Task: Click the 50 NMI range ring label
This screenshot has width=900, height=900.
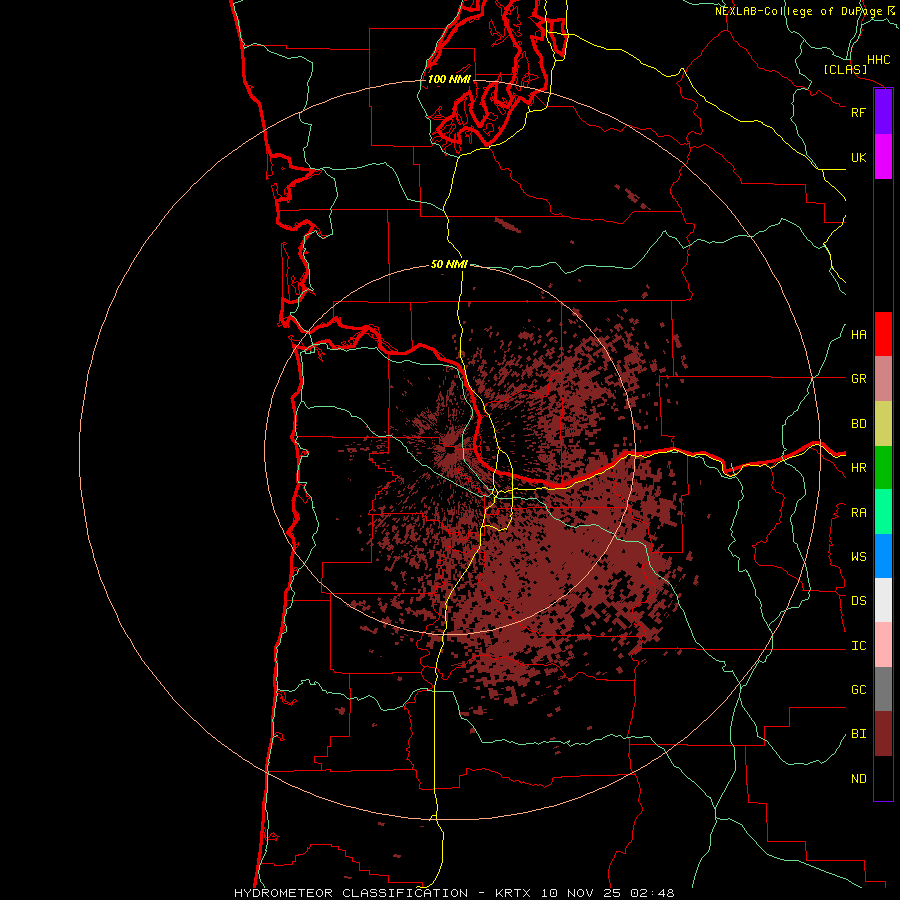Action: click(x=449, y=265)
